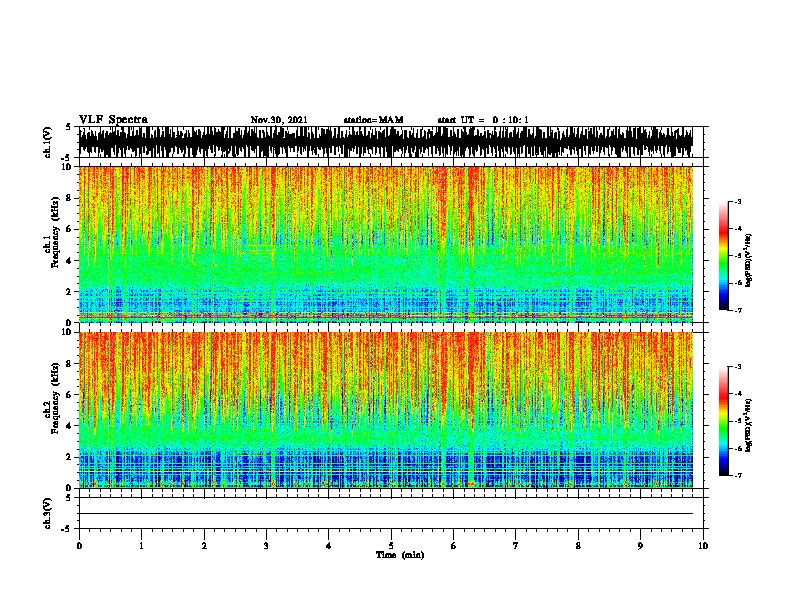Image resolution: width=792 pixels, height=612 pixels.
Task: Click the "ch.1(V)" y-axis label
Action: pyautogui.click(x=48, y=142)
